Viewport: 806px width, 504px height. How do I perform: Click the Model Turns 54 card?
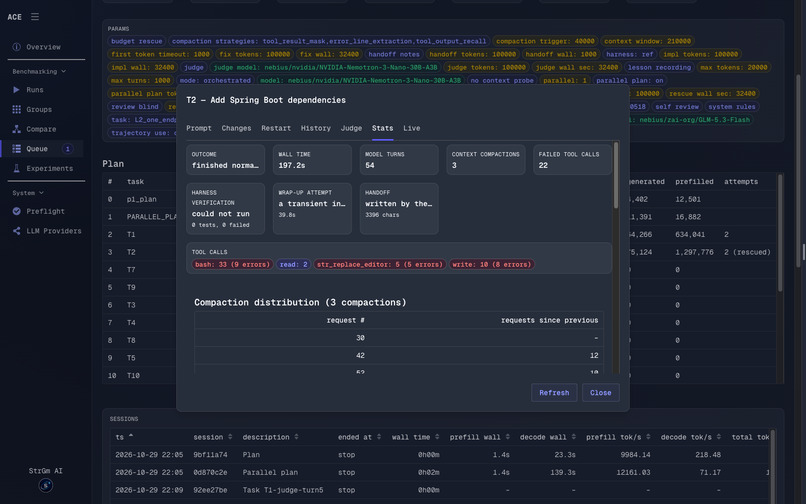[399, 159]
